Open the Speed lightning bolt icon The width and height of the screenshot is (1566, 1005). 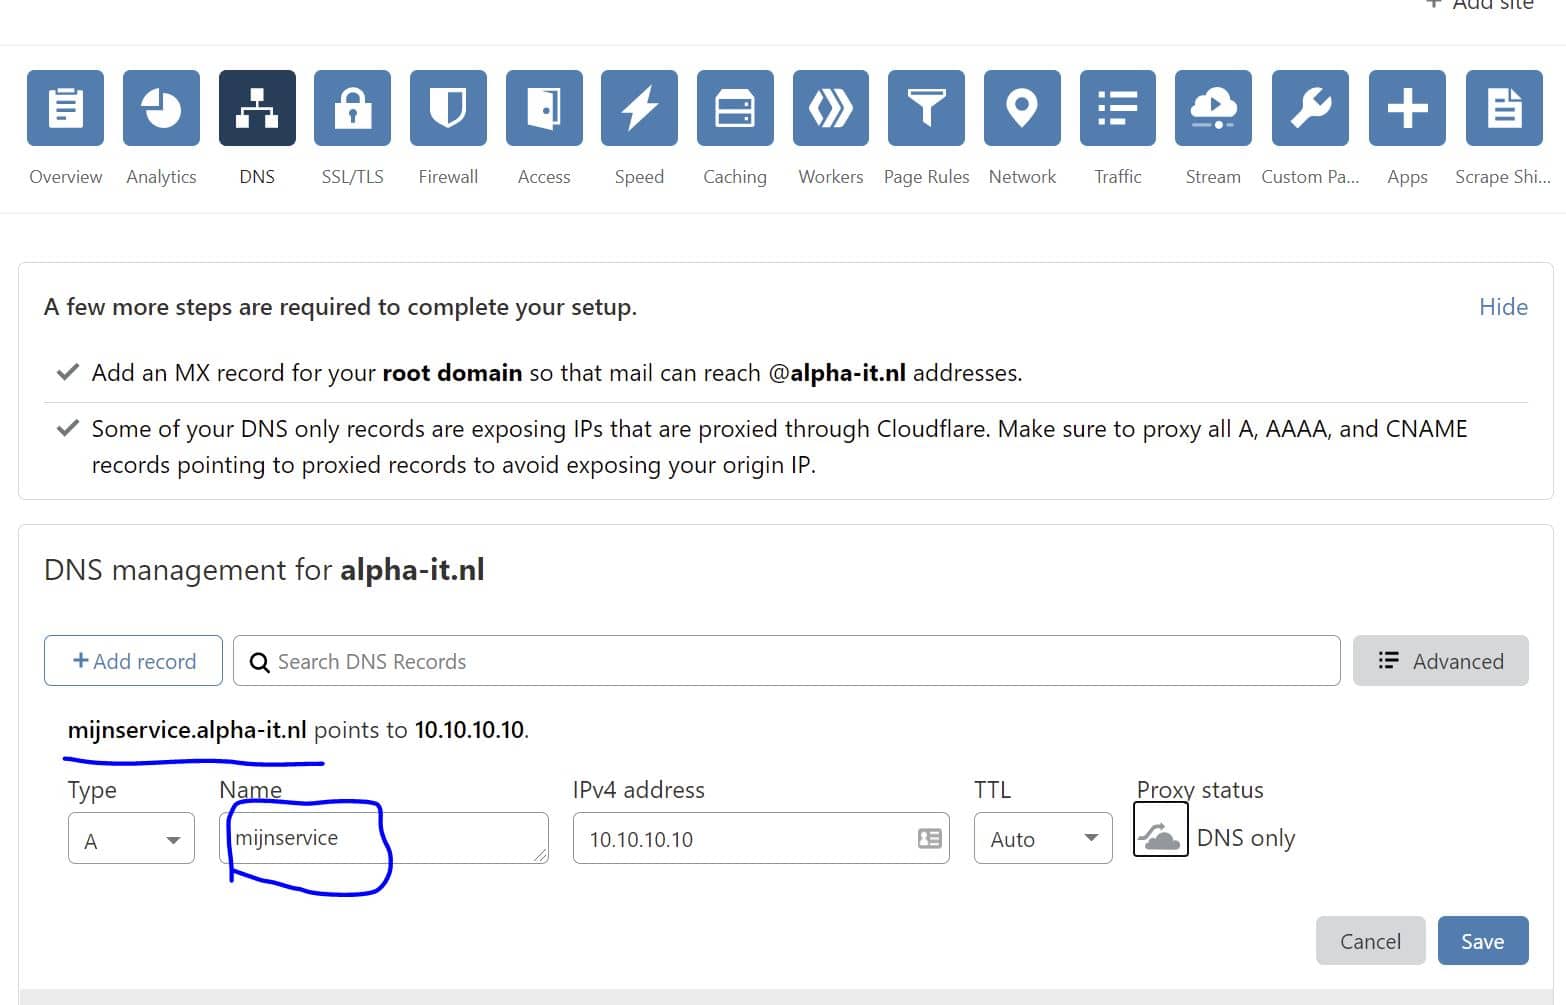[639, 108]
